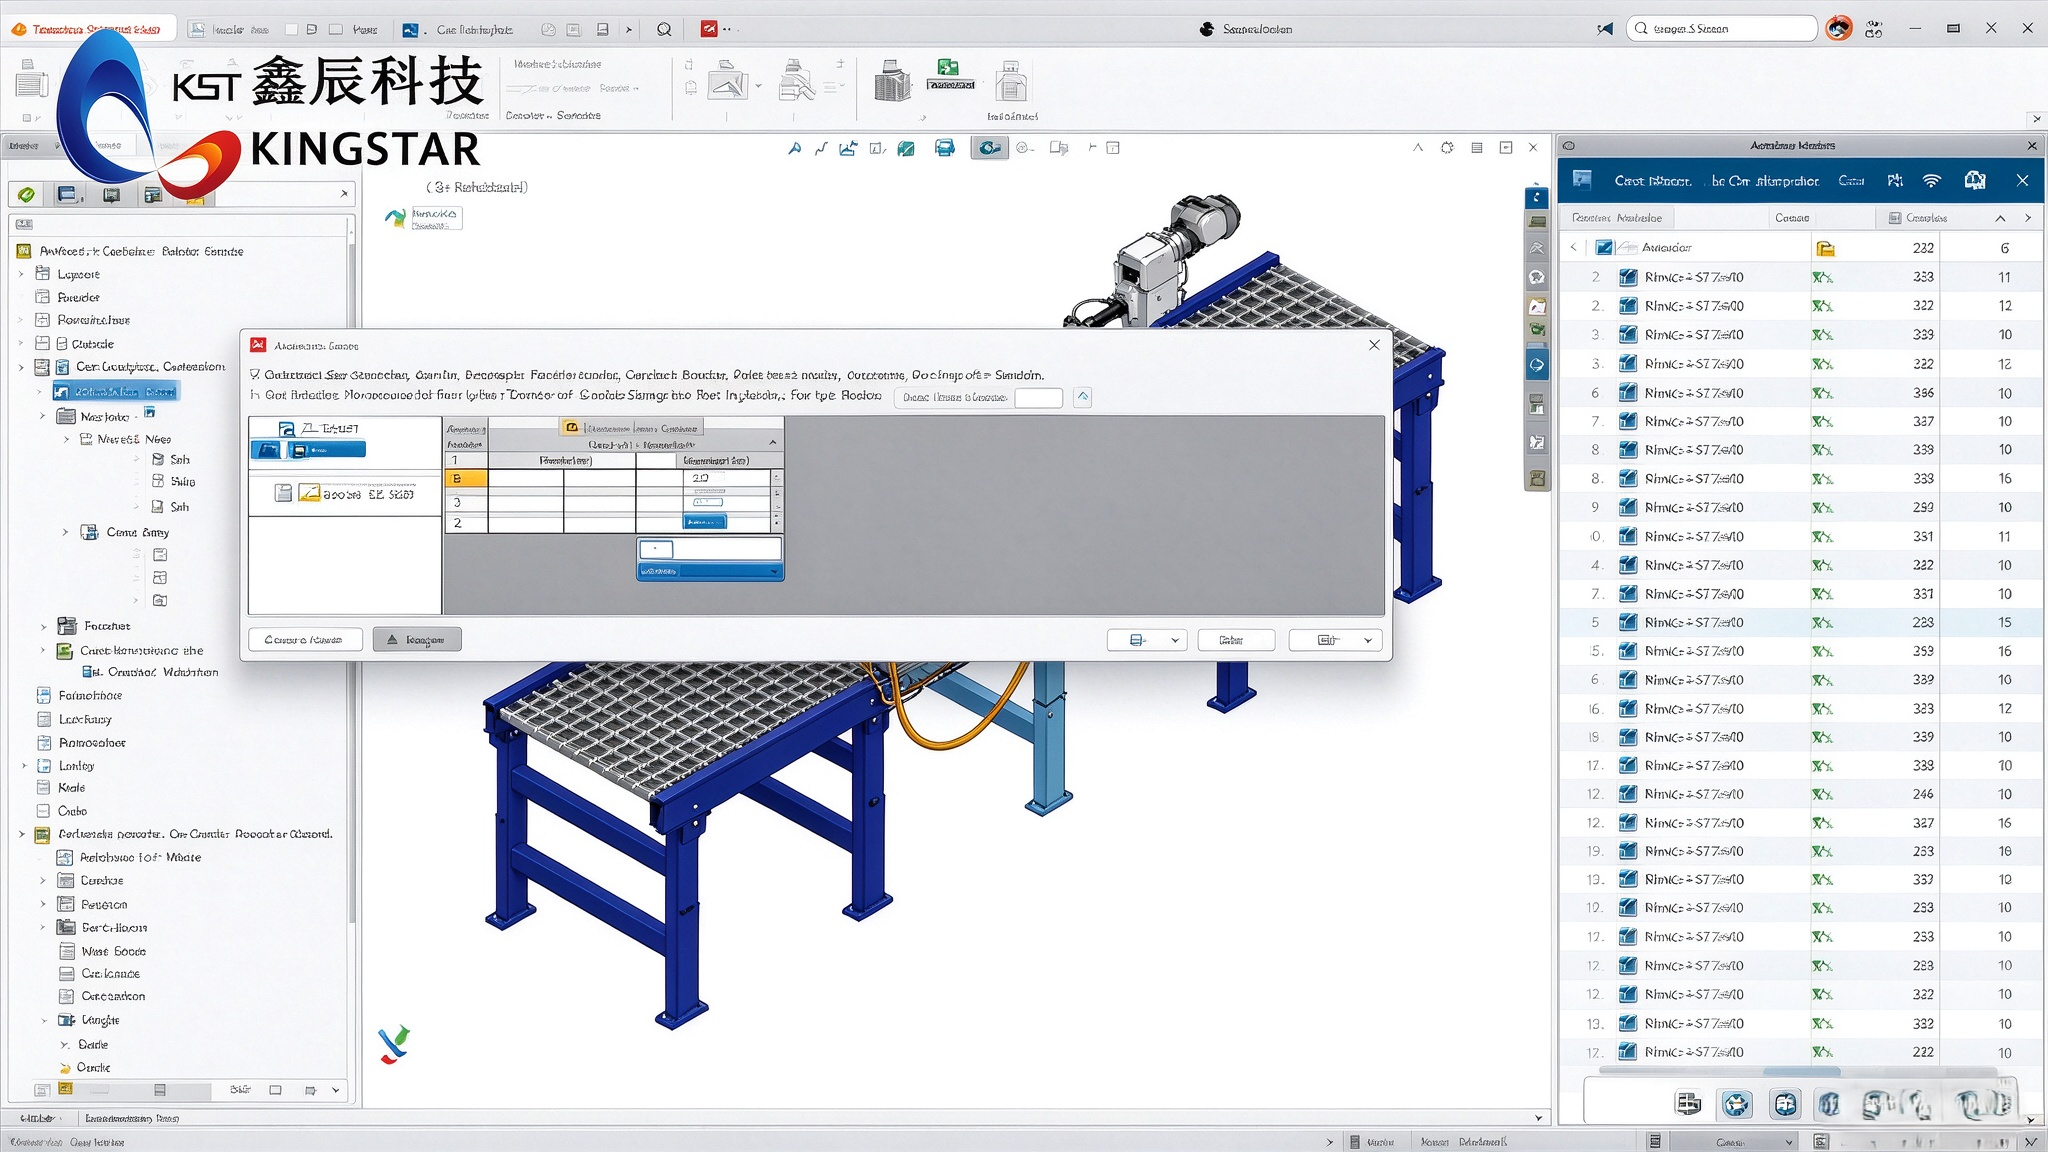Open the bottom-right dropdown button in dialog
Viewport: 2048px width, 1152px height.
click(1336, 640)
